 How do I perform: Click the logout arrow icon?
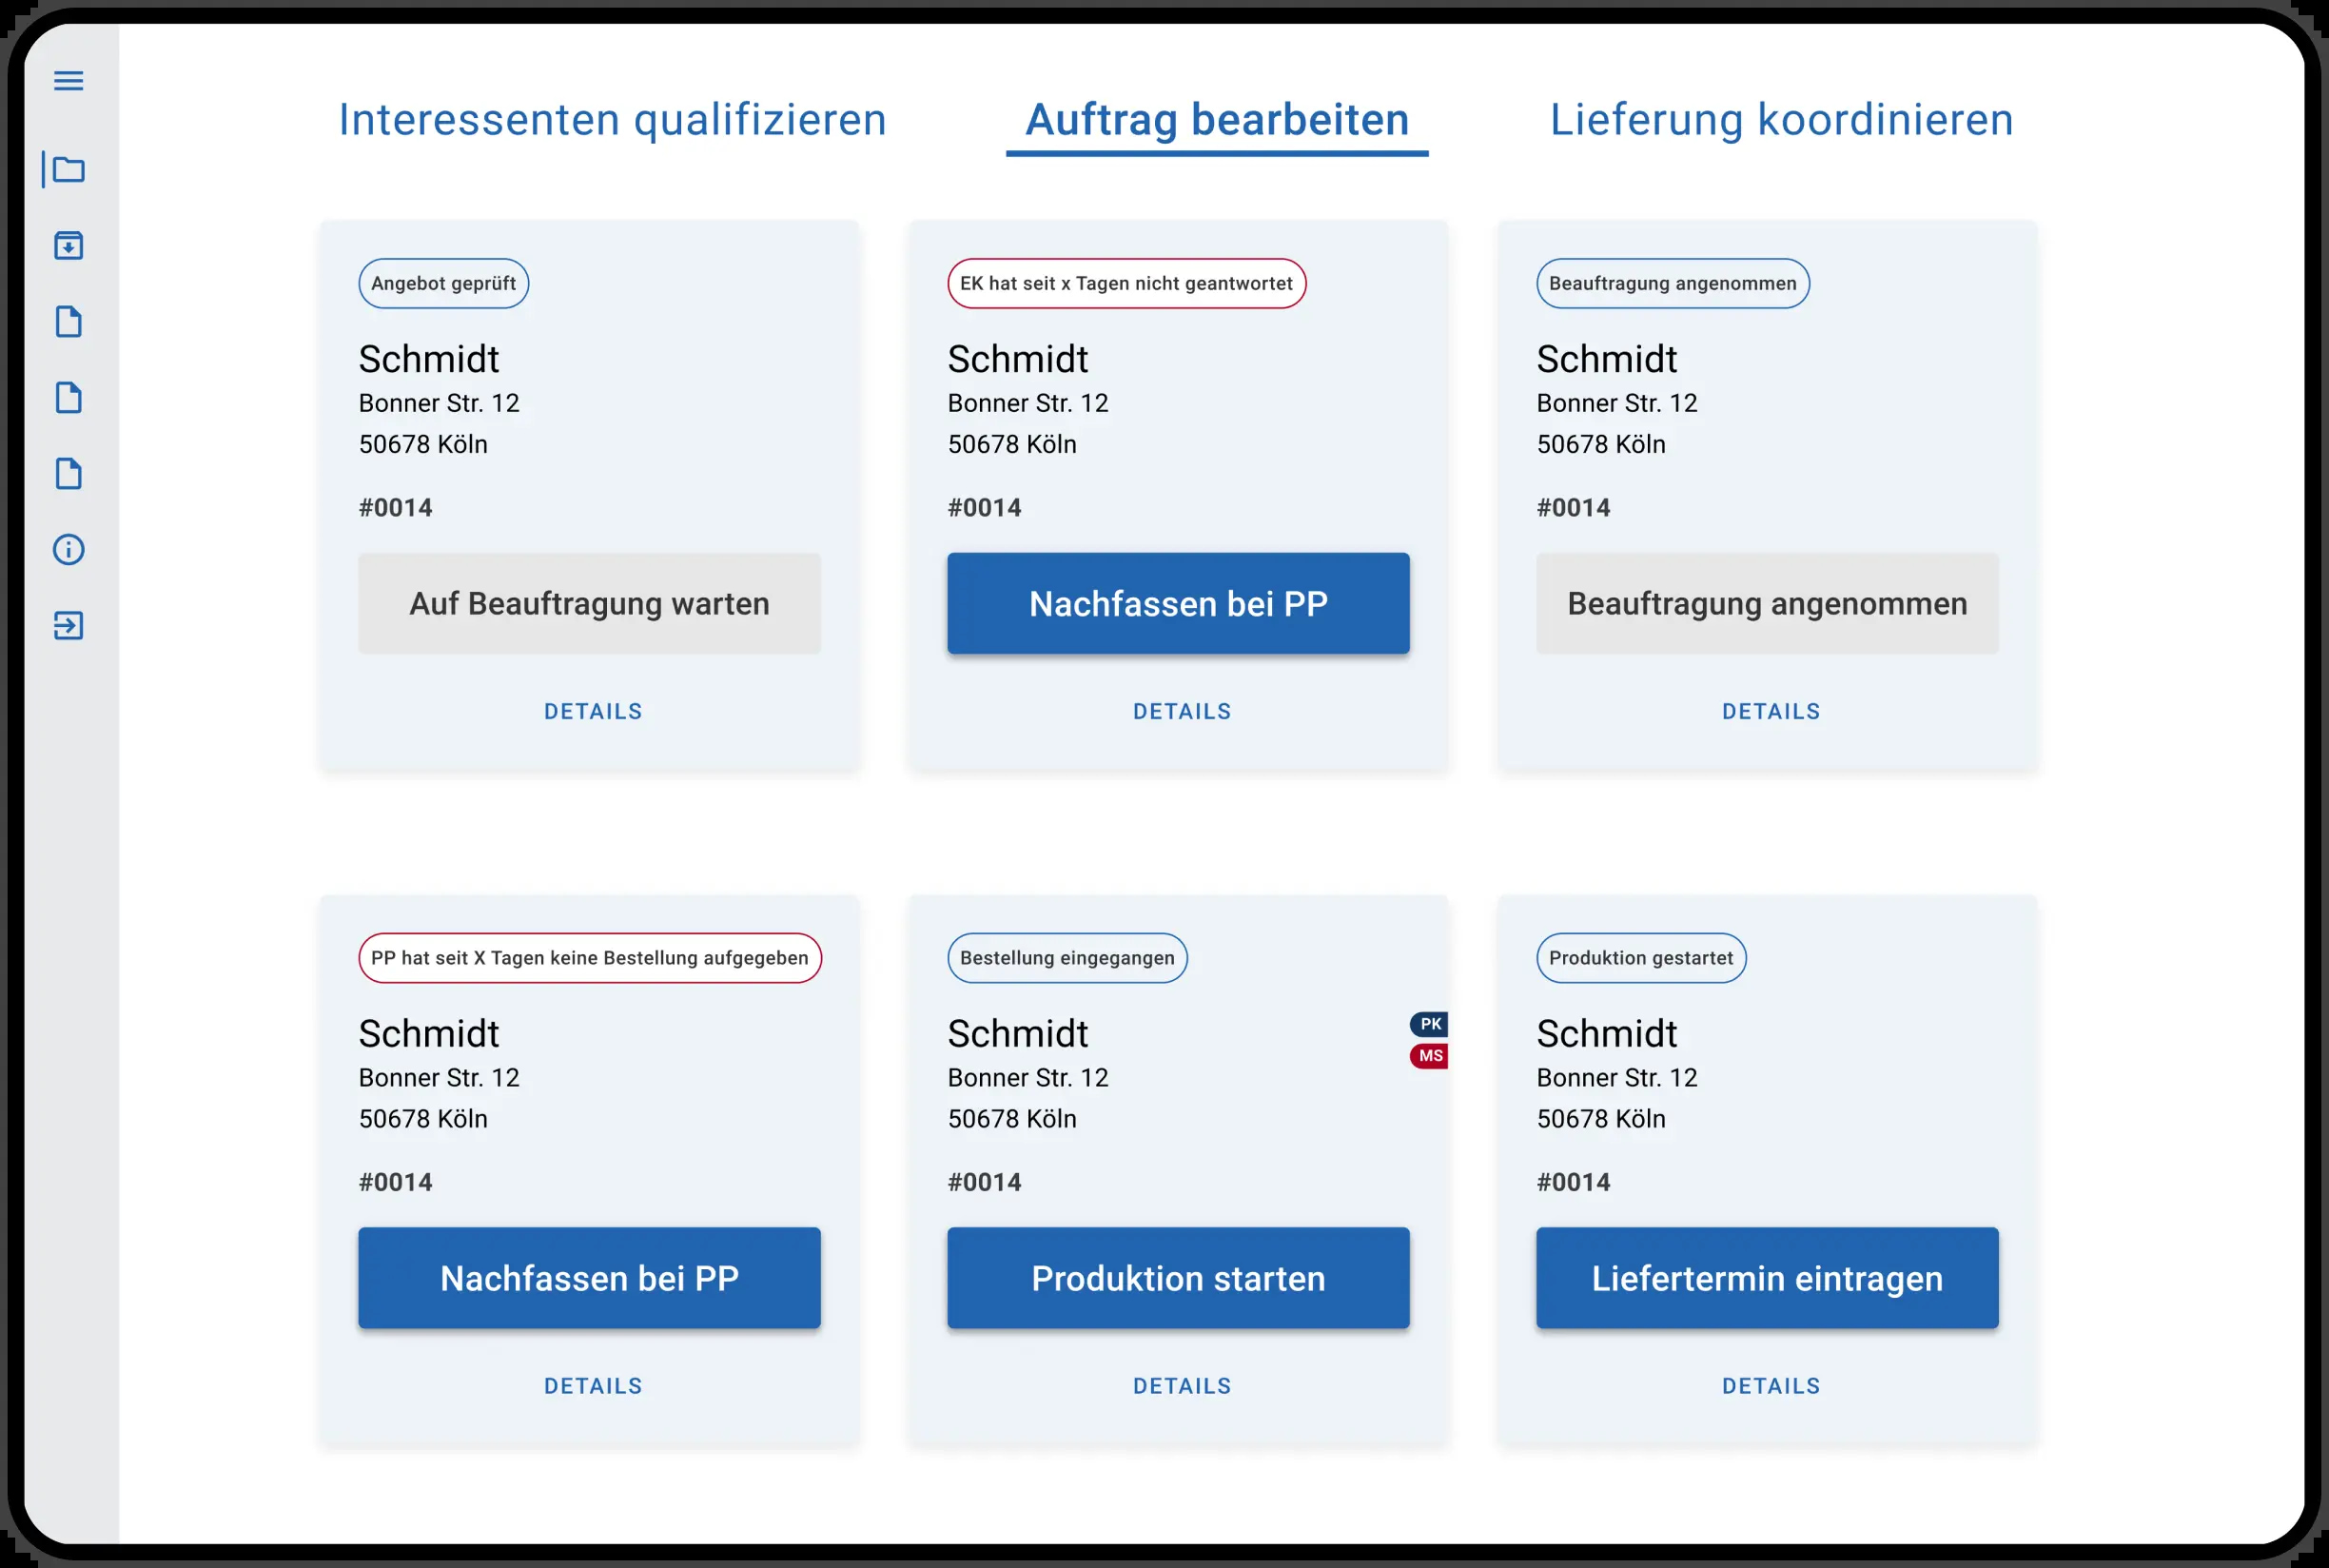68,626
